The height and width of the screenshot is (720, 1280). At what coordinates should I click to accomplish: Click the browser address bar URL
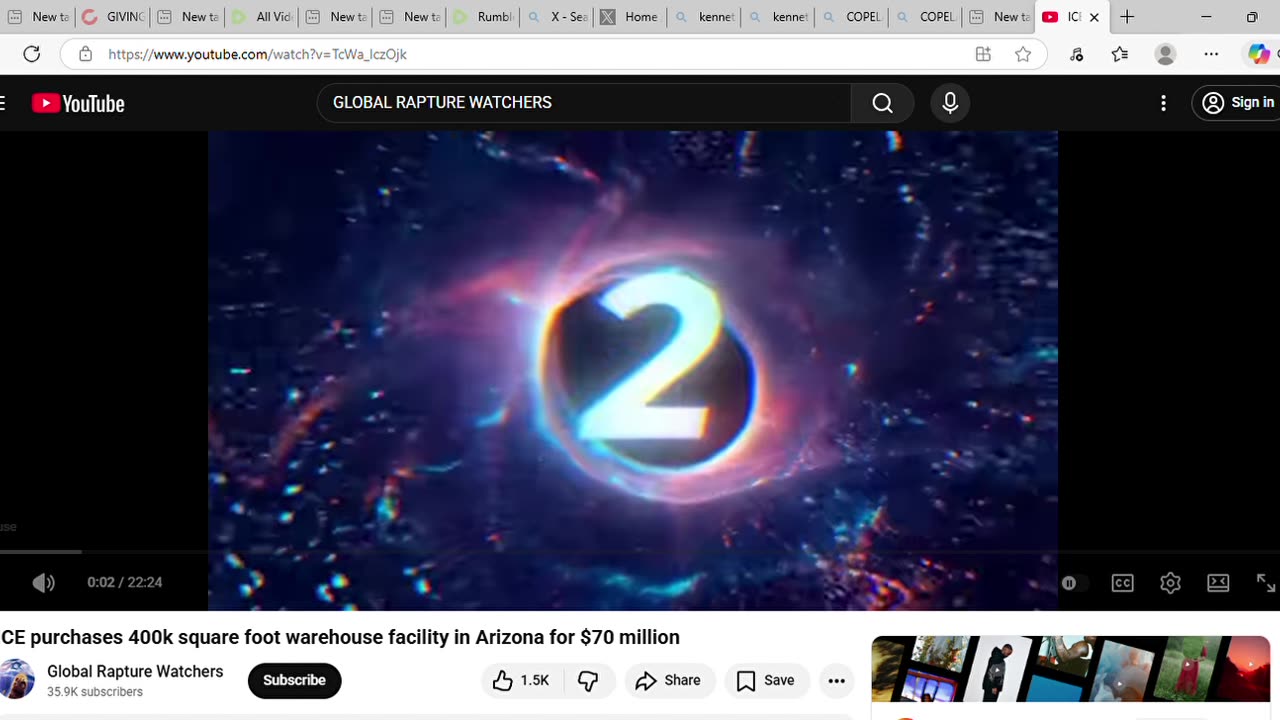pos(257,54)
